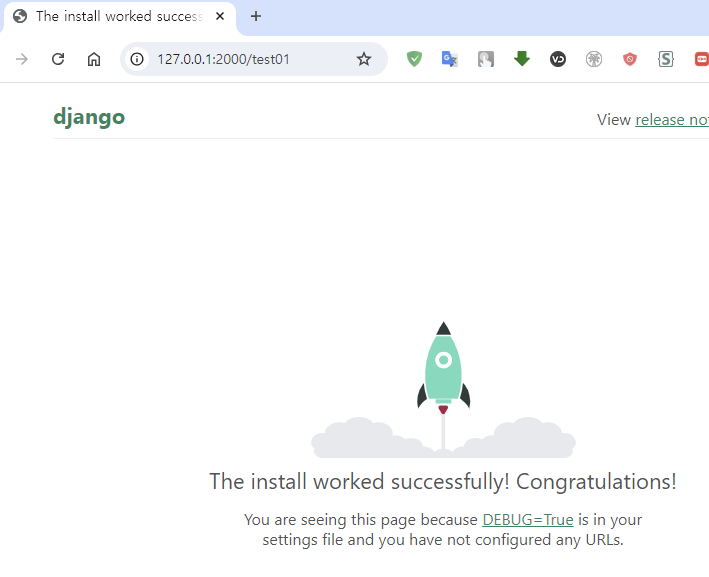Click the address bar URL 127.0.0.1:2000/test01

coord(223,59)
